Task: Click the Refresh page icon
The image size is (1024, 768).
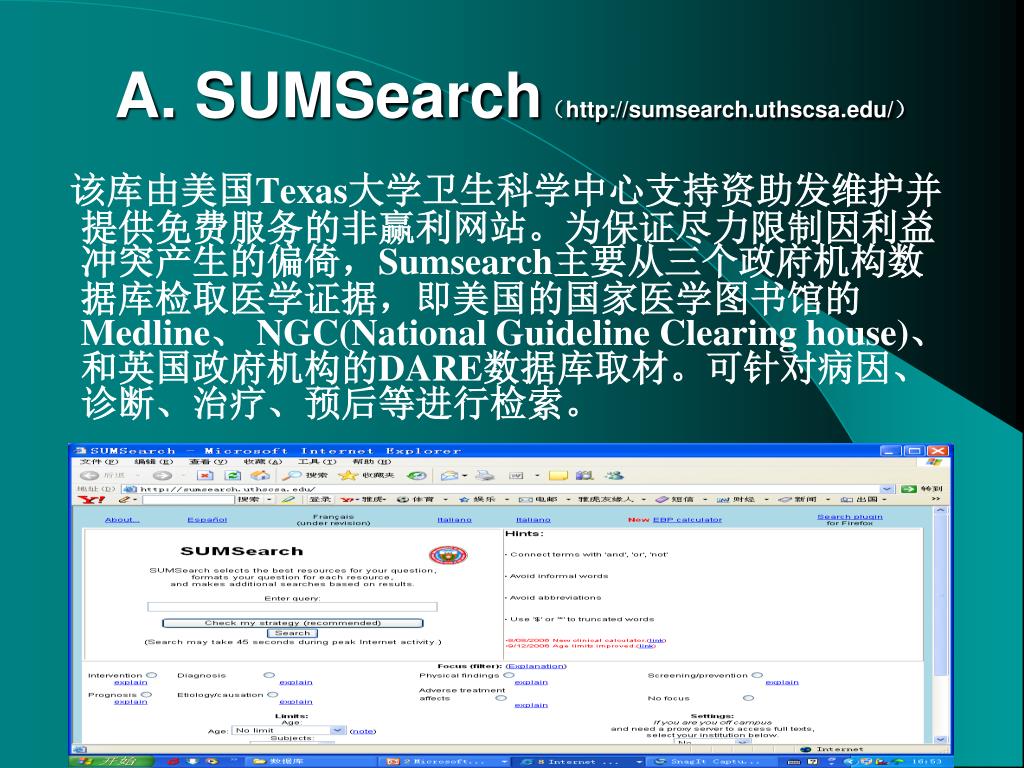Action: click(232, 475)
